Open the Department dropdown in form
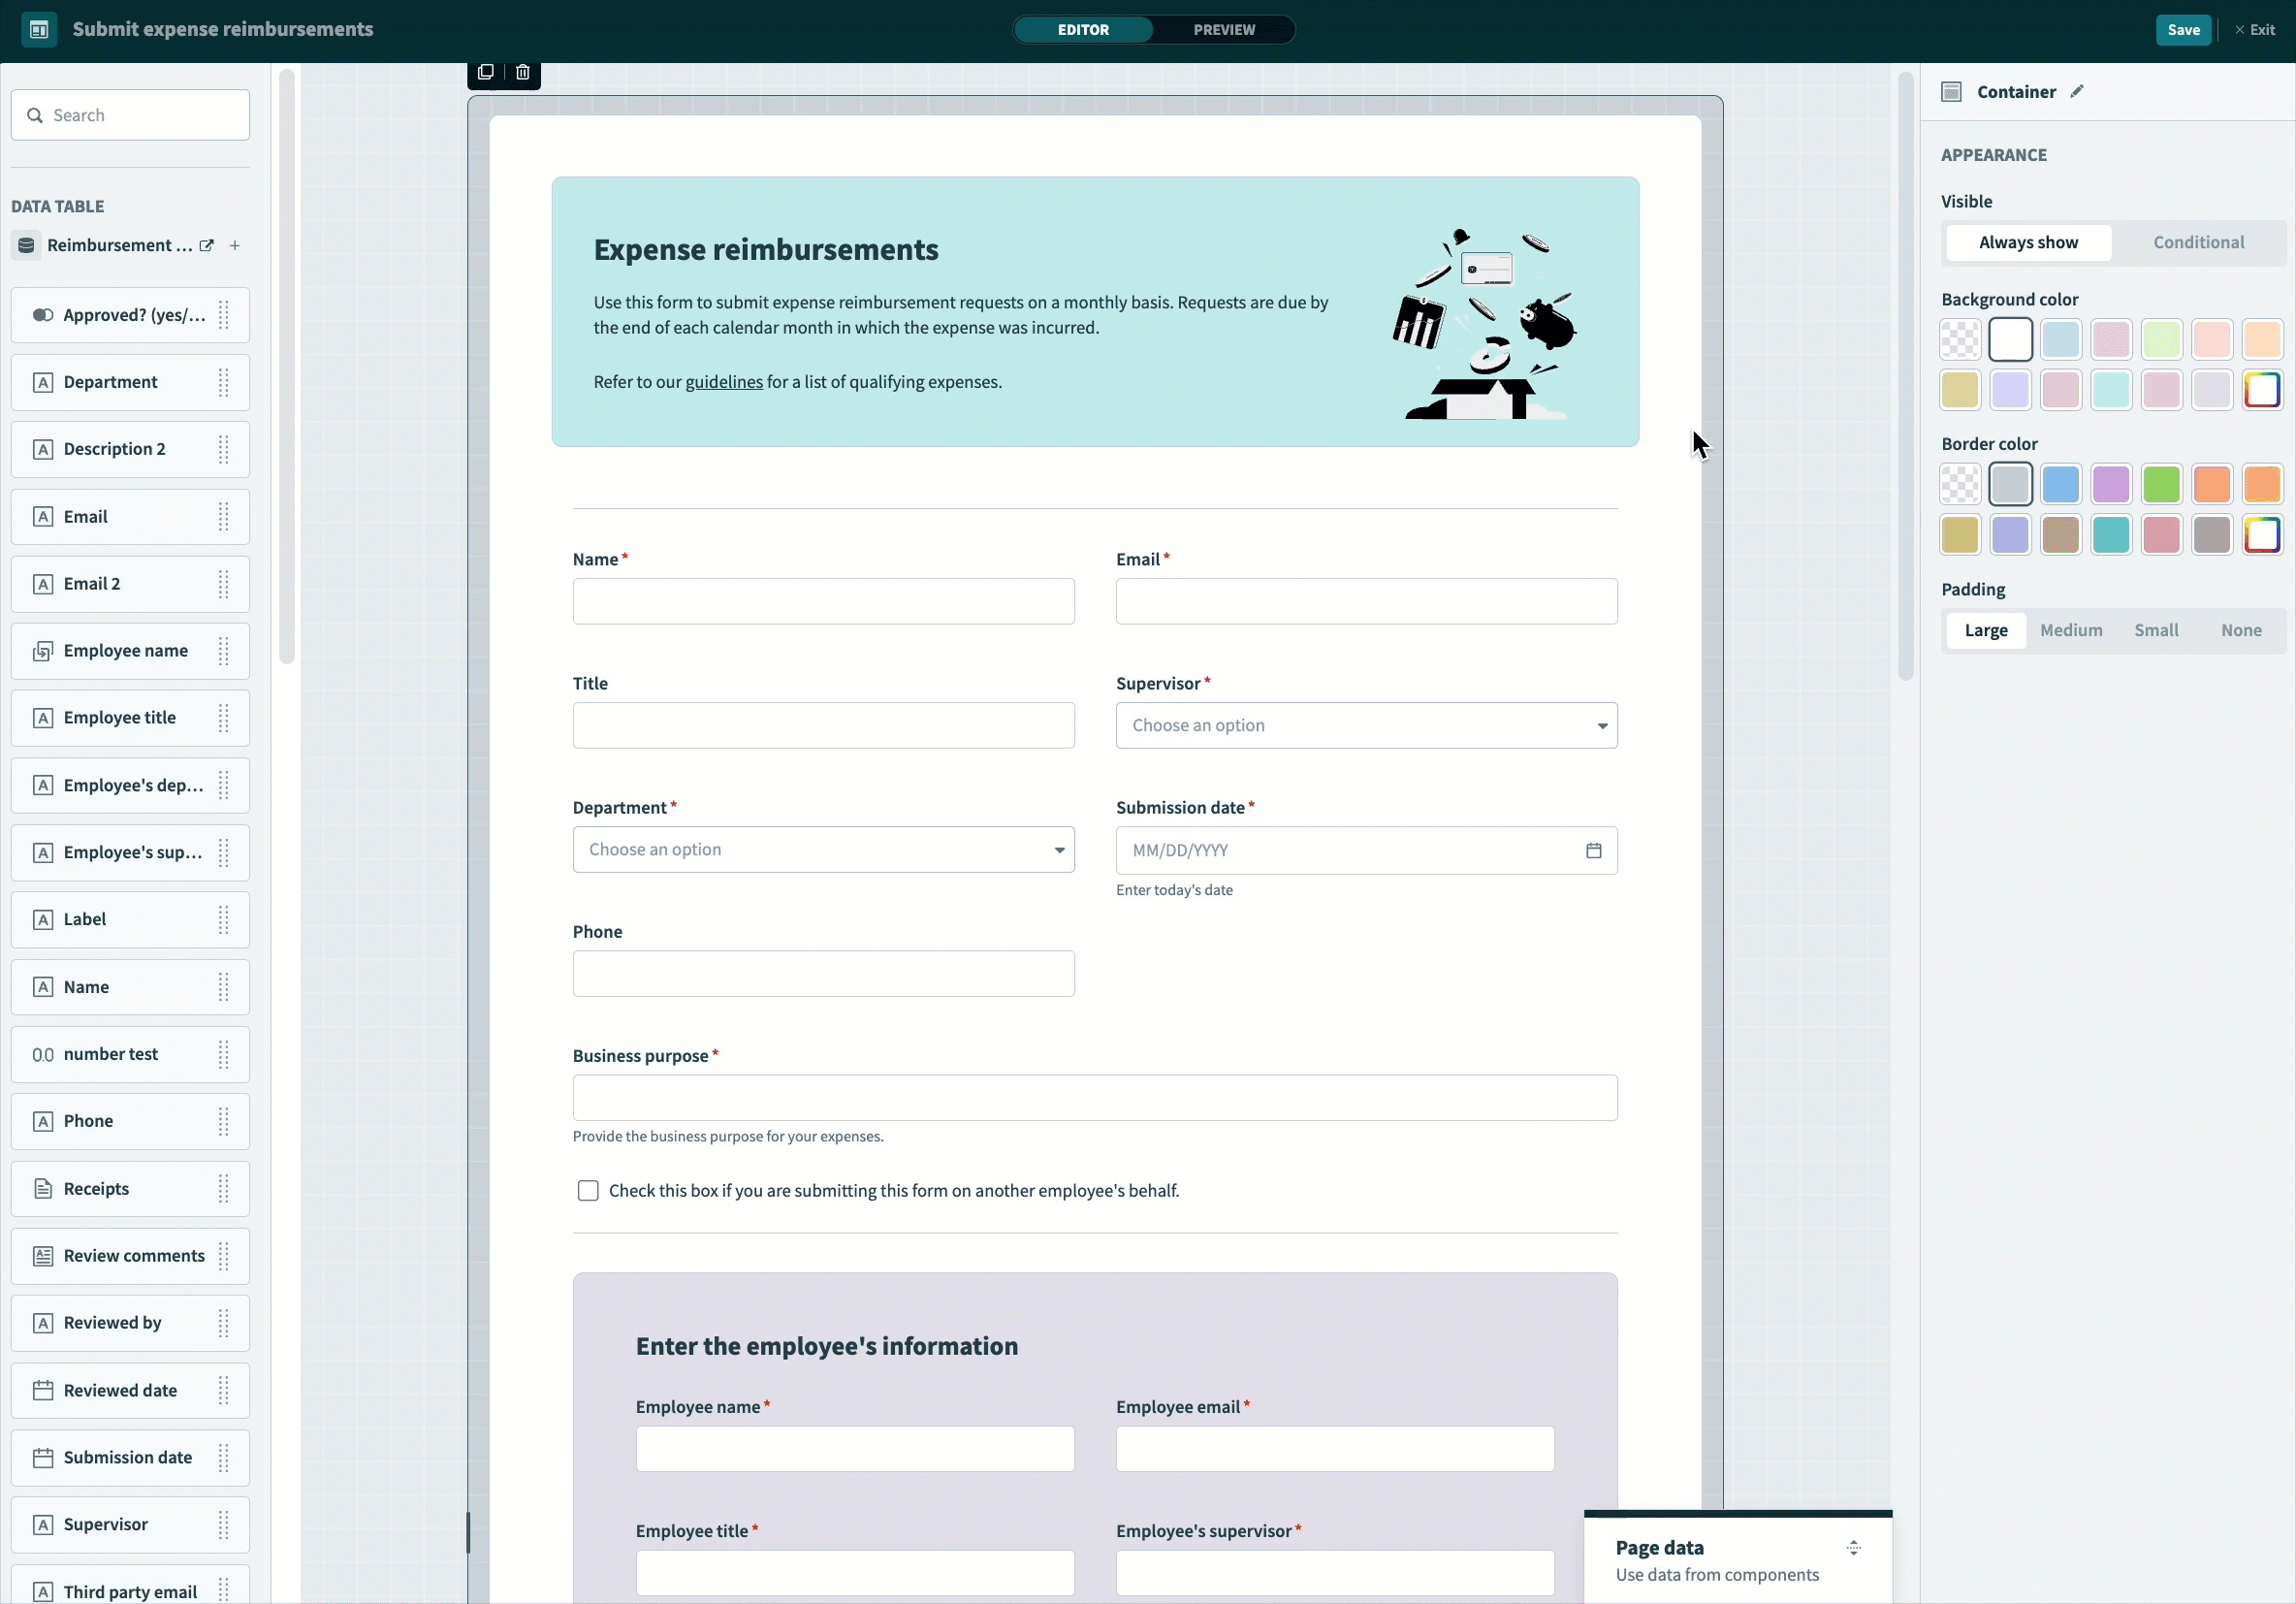This screenshot has height=1604, width=2296. [823, 849]
